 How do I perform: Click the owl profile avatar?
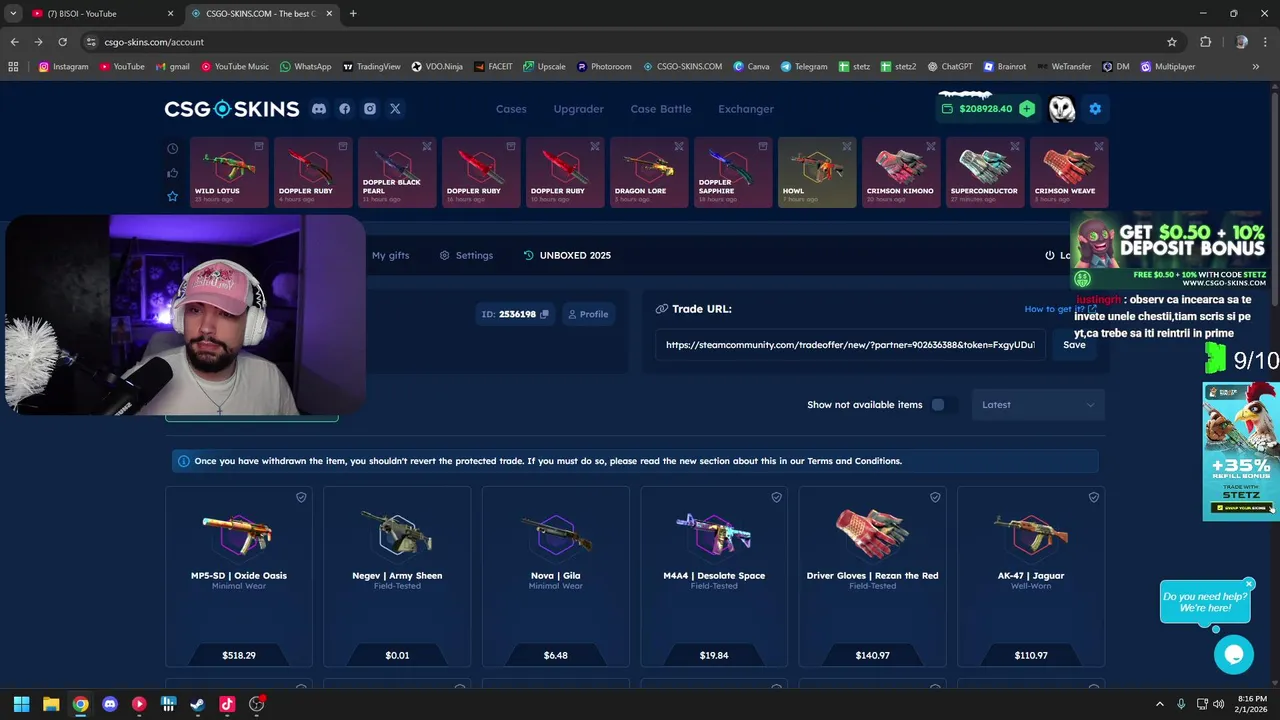(x=1062, y=109)
